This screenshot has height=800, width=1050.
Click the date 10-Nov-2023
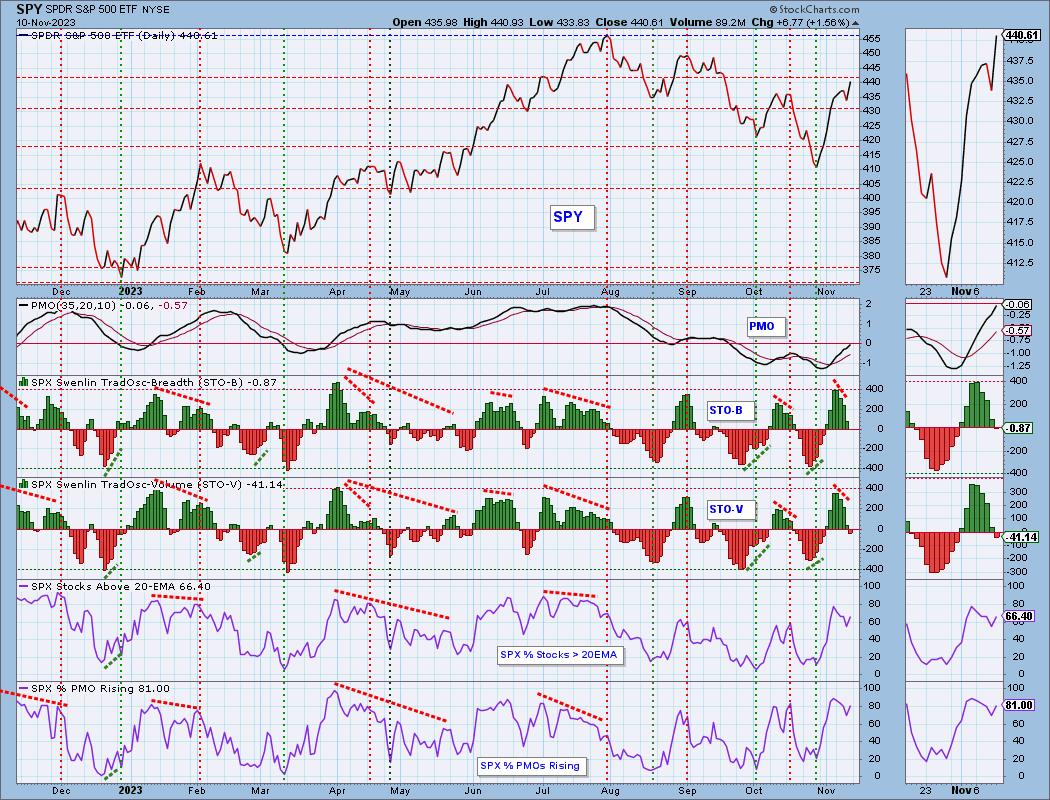[x=44, y=22]
